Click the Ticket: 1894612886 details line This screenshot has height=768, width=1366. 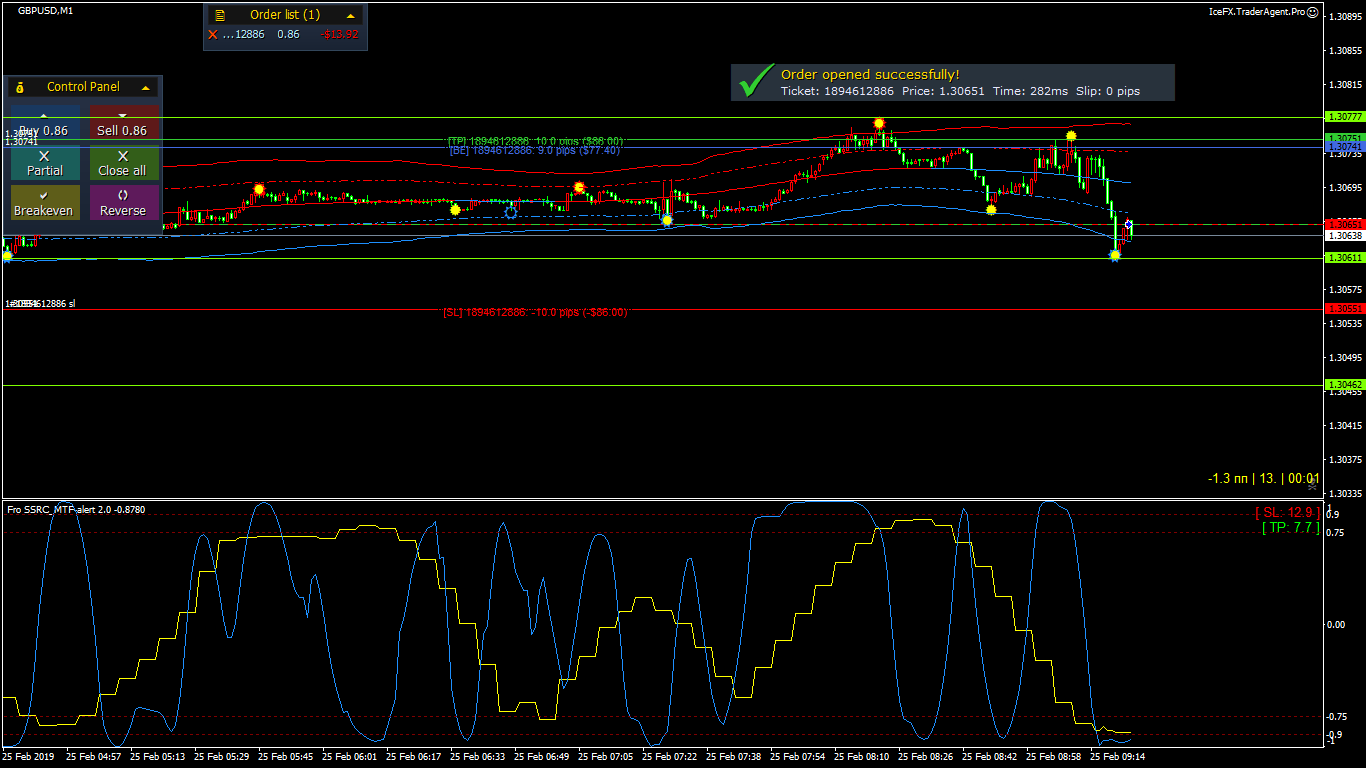click(960, 91)
